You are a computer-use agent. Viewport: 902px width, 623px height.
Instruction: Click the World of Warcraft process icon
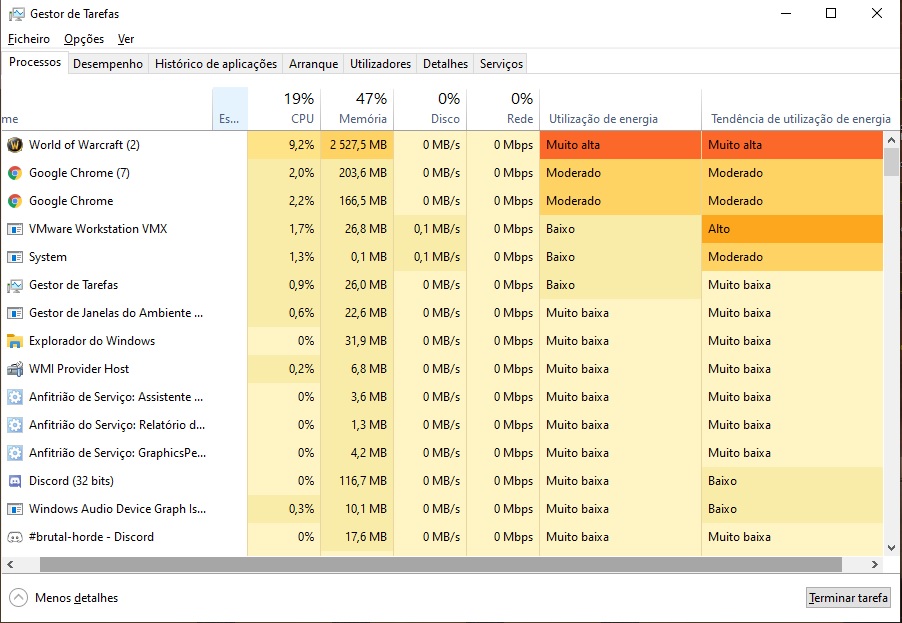[15, 145]
